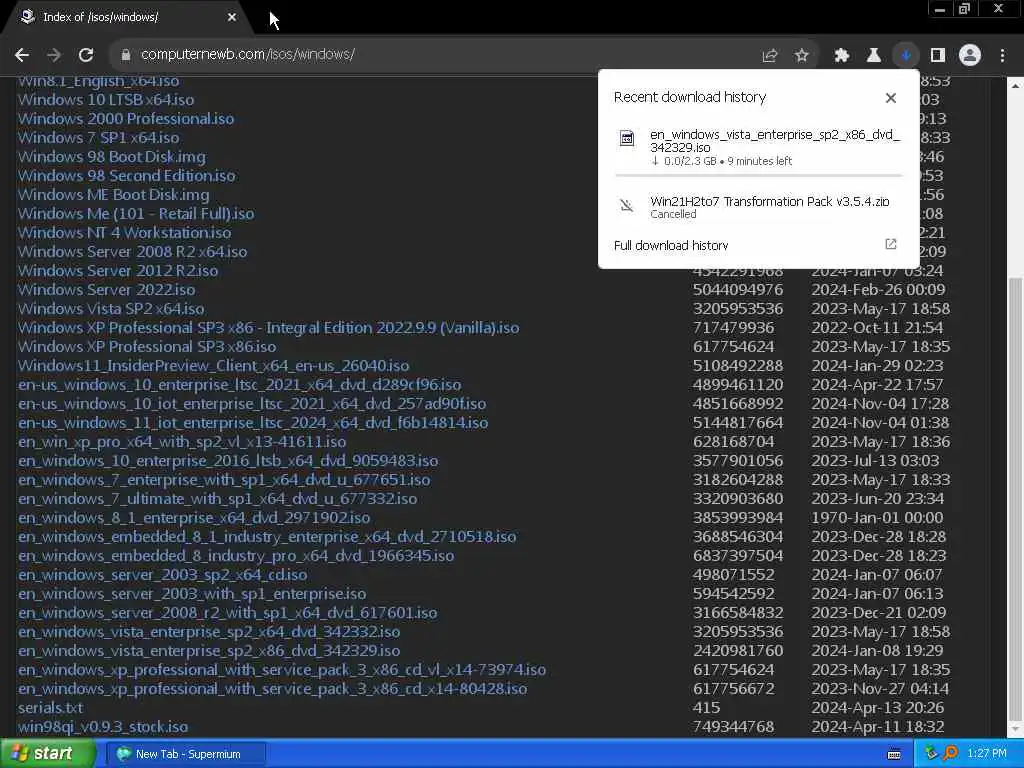
Task: Click the Full download history link
Action: (671, 246)
